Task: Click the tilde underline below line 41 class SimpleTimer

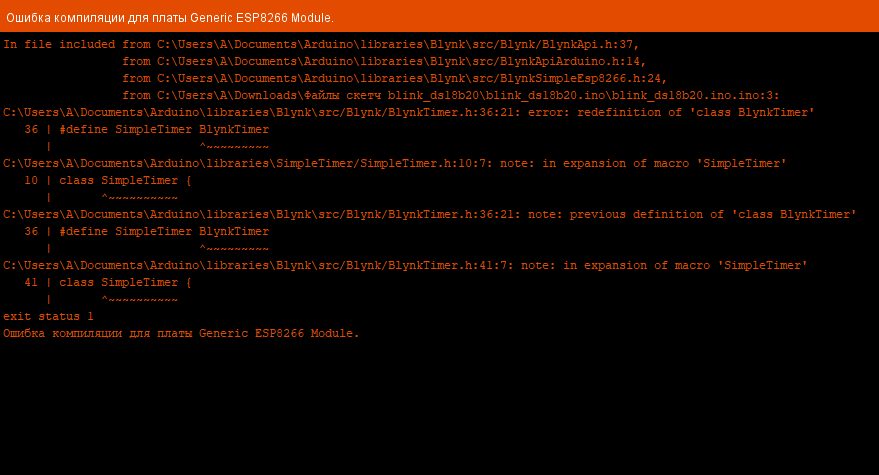Action: pos(140,300)
